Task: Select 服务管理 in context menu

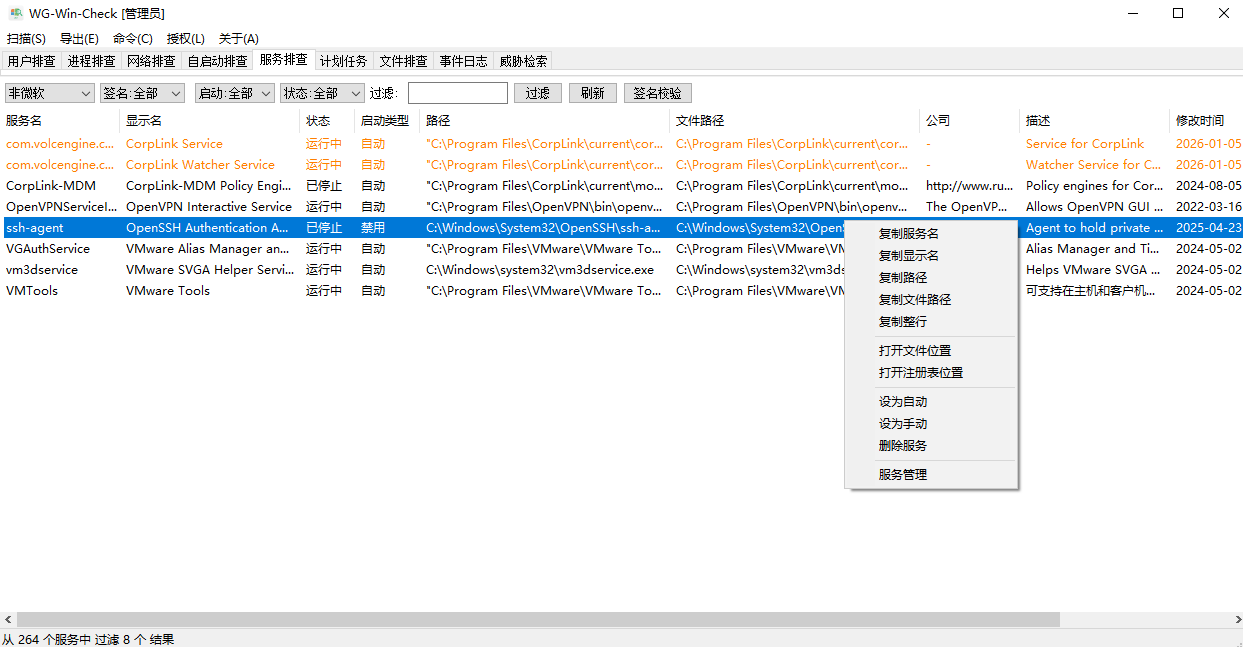Action: tap(902, 474)
